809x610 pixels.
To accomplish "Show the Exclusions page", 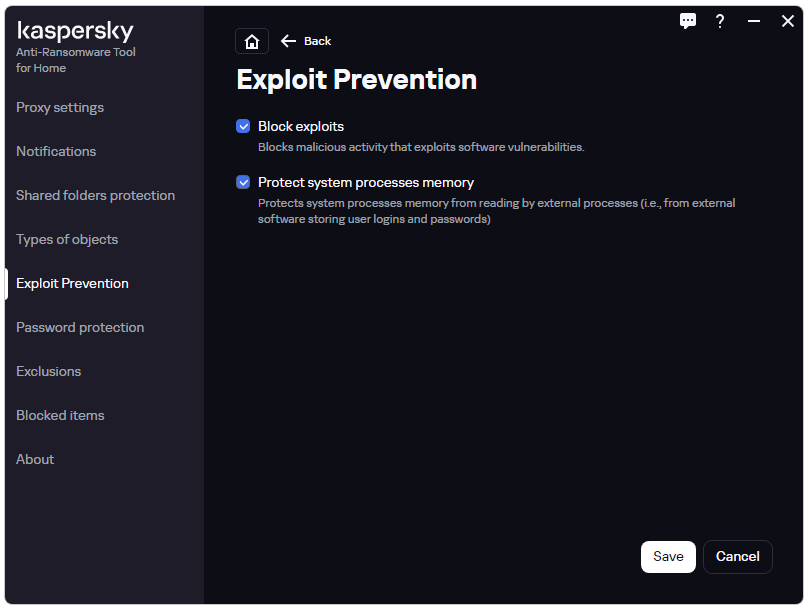I will (x=48, y=371).
